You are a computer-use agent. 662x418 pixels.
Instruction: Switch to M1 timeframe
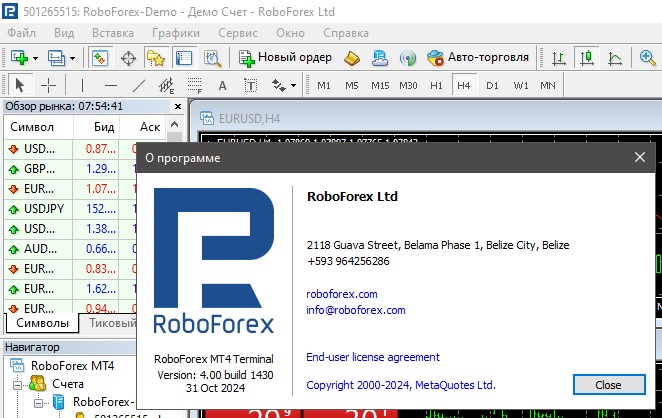[324, 86]
